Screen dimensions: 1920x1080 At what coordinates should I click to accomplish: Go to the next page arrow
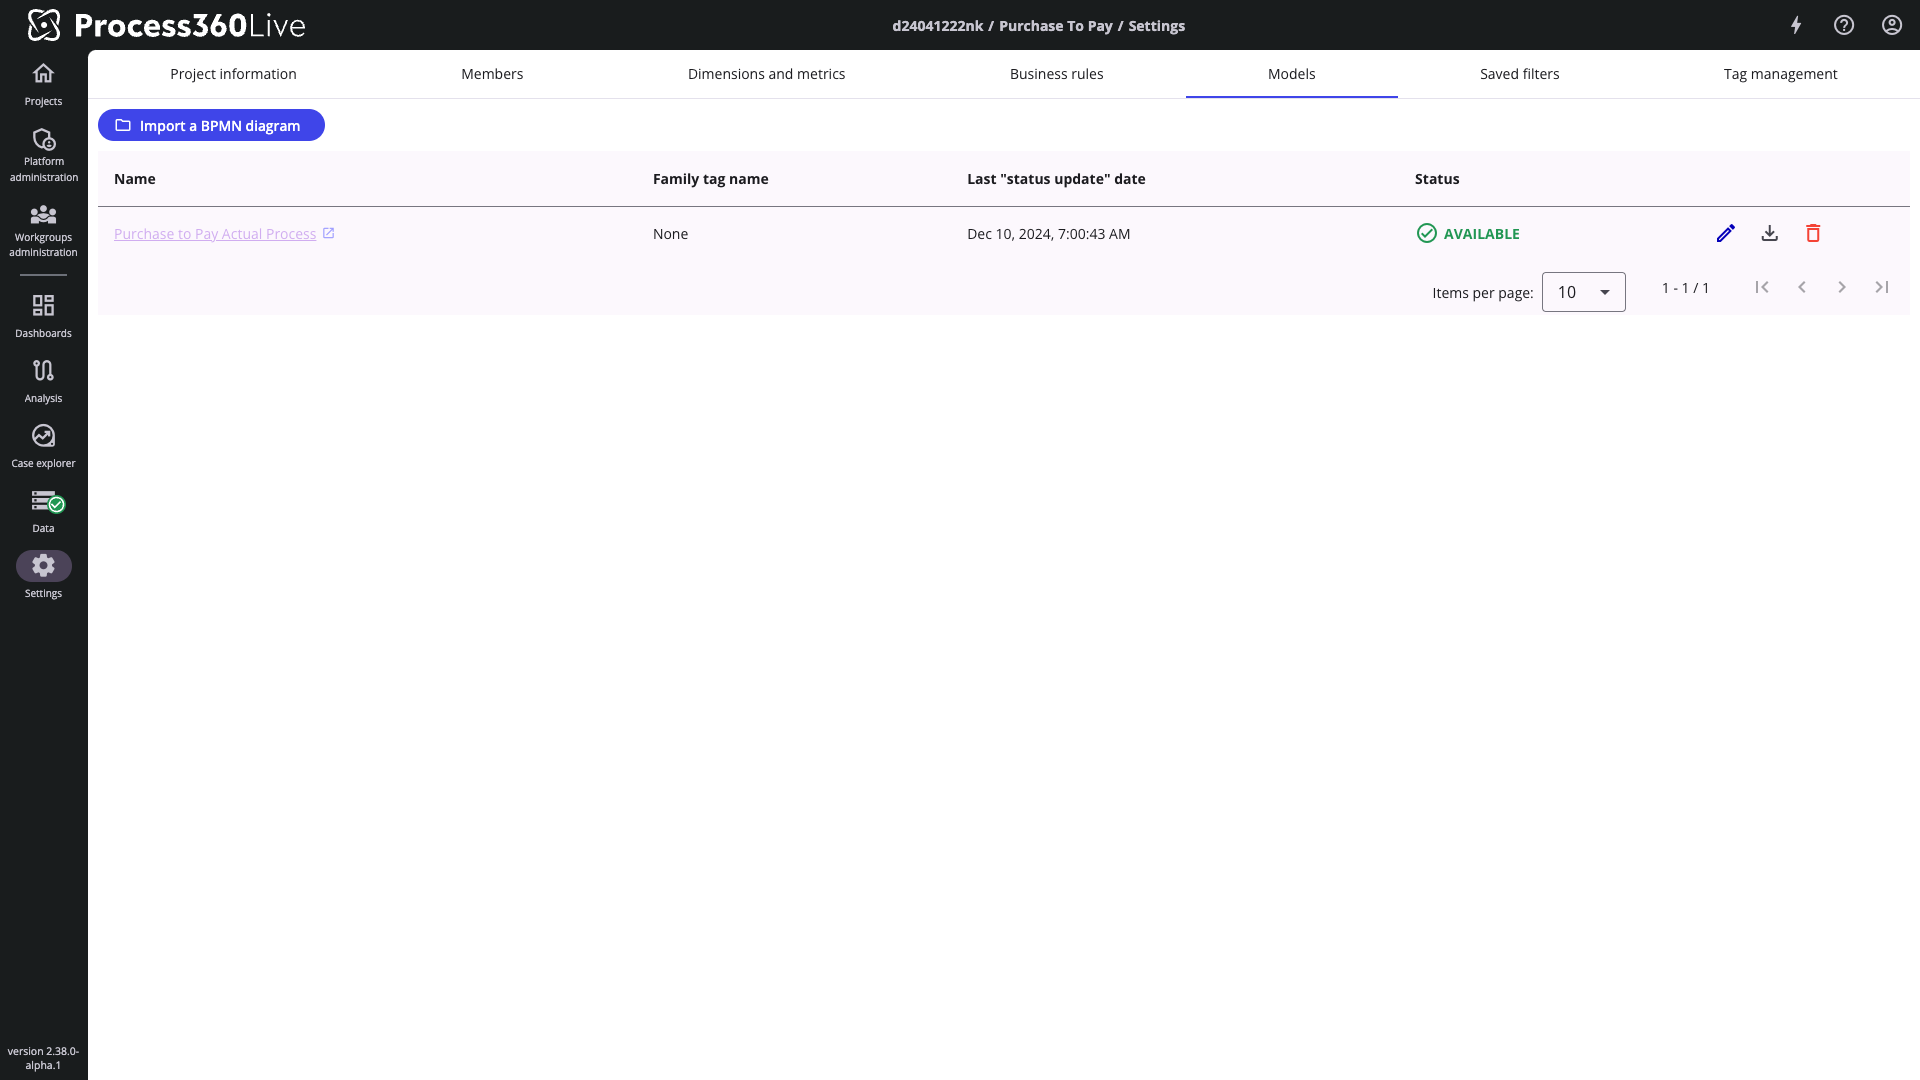tap(1841, 287)
